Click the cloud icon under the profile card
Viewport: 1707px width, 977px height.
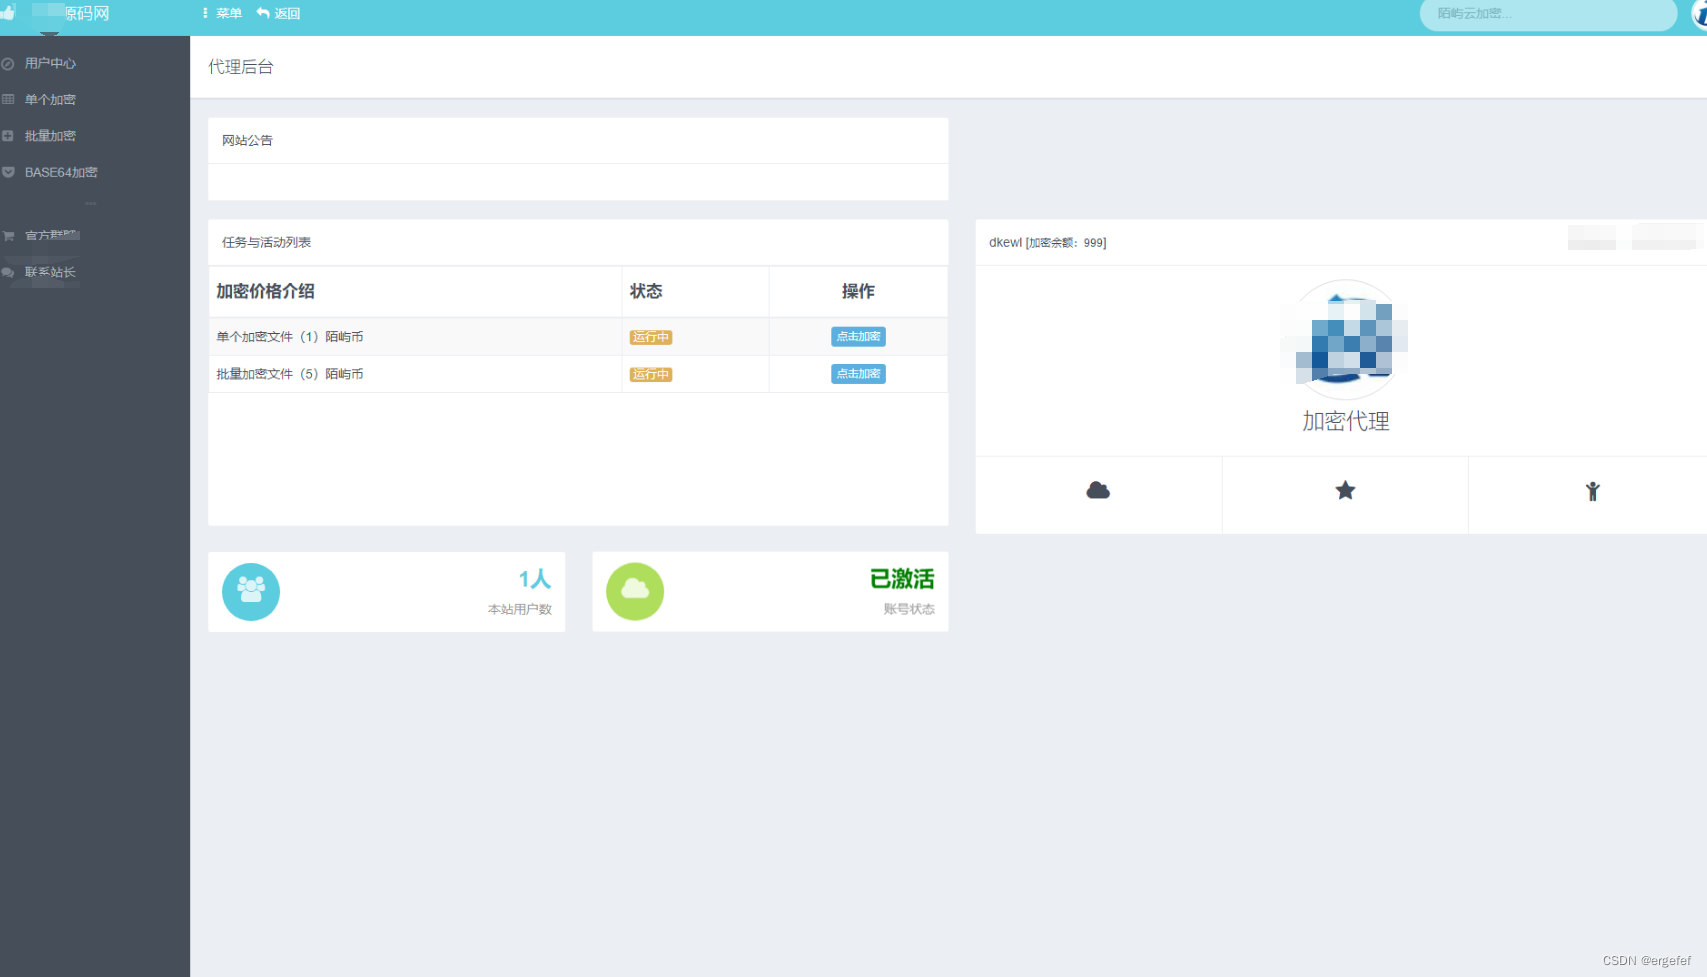coord(1098,490)
